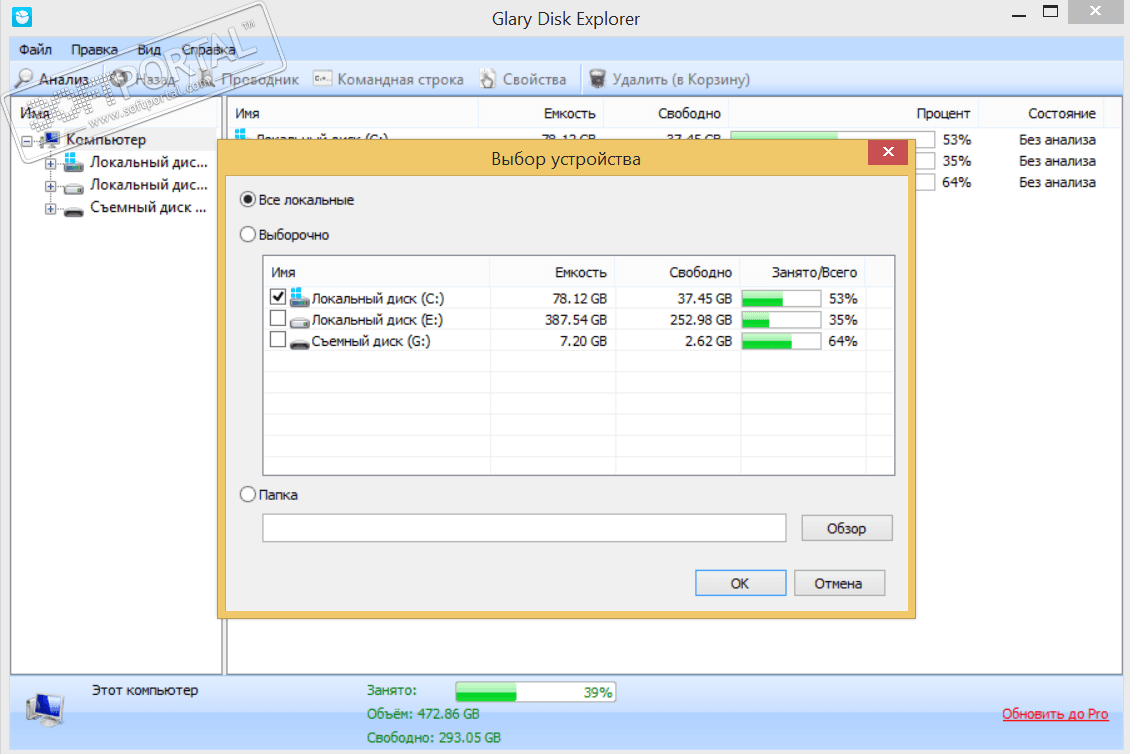Click the Свойства hand icon
This screenshot has height=754, width=1130.
click(488, 79)
